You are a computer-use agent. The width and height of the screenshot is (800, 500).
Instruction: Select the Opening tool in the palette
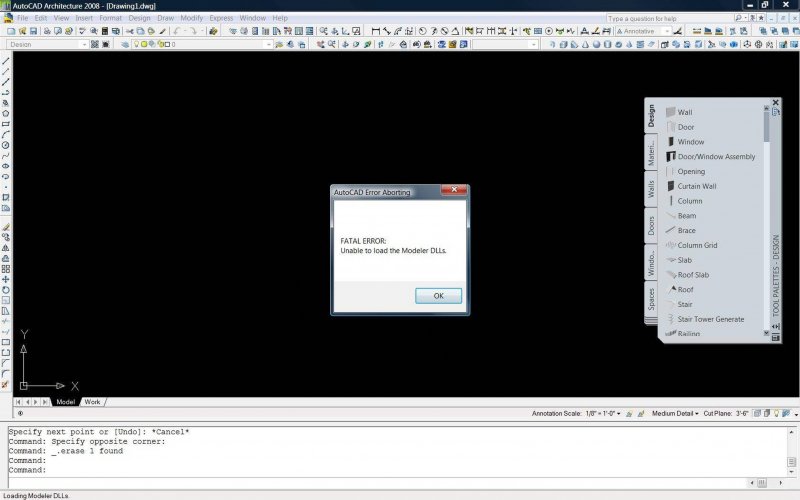[685, 171]
